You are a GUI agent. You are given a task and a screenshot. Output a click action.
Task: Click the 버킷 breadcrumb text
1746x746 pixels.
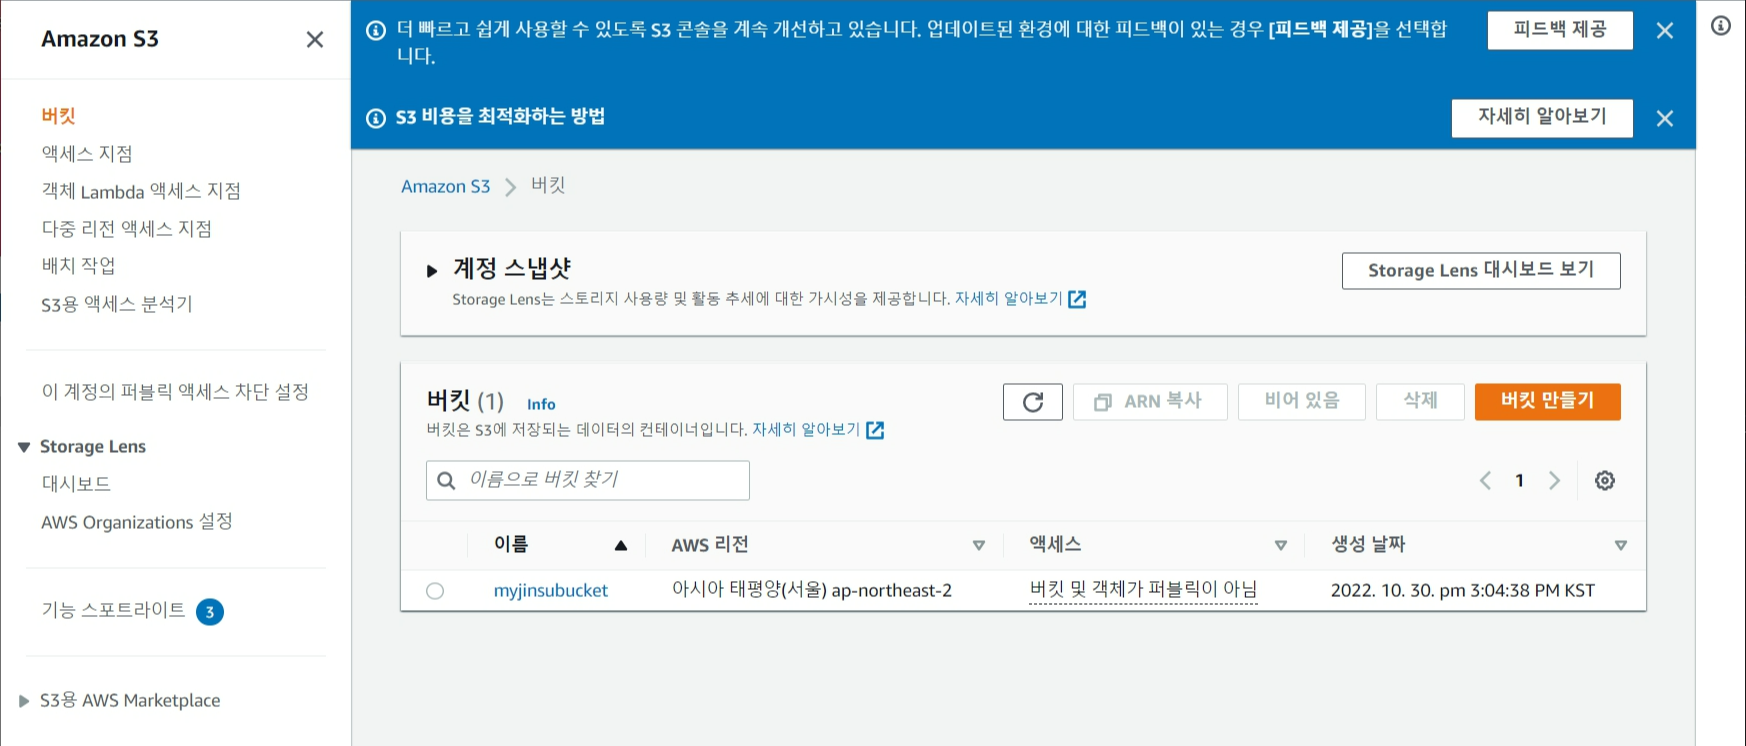[548, 186]
